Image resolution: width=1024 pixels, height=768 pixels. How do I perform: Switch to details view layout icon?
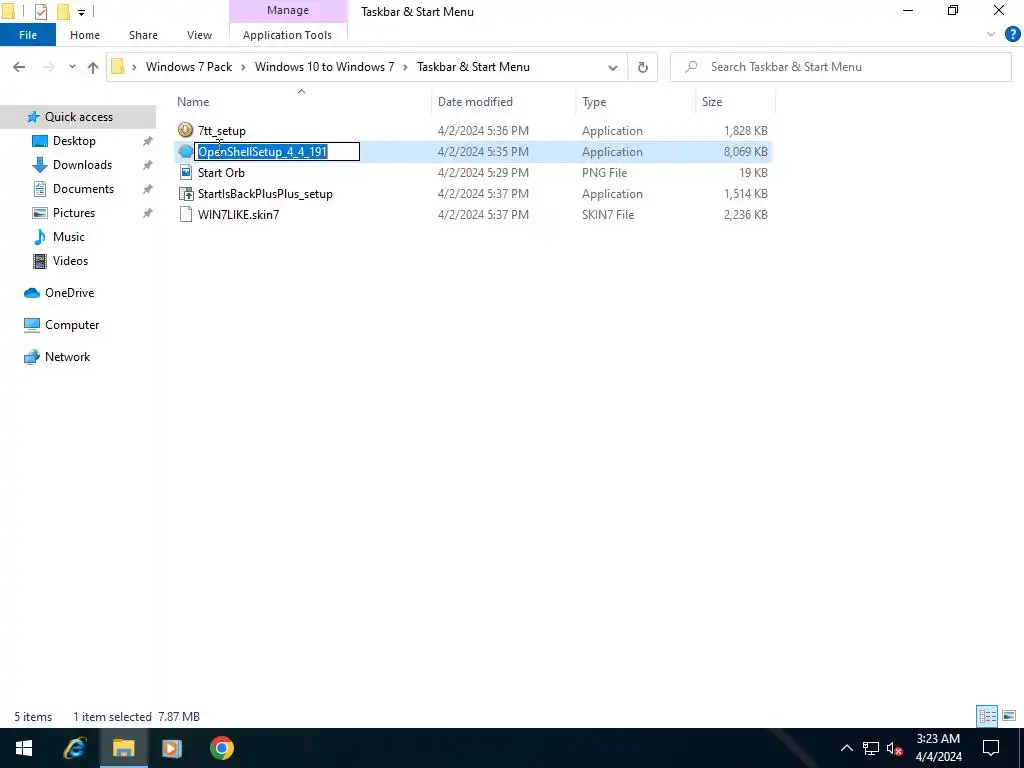(x=987, y=716)
